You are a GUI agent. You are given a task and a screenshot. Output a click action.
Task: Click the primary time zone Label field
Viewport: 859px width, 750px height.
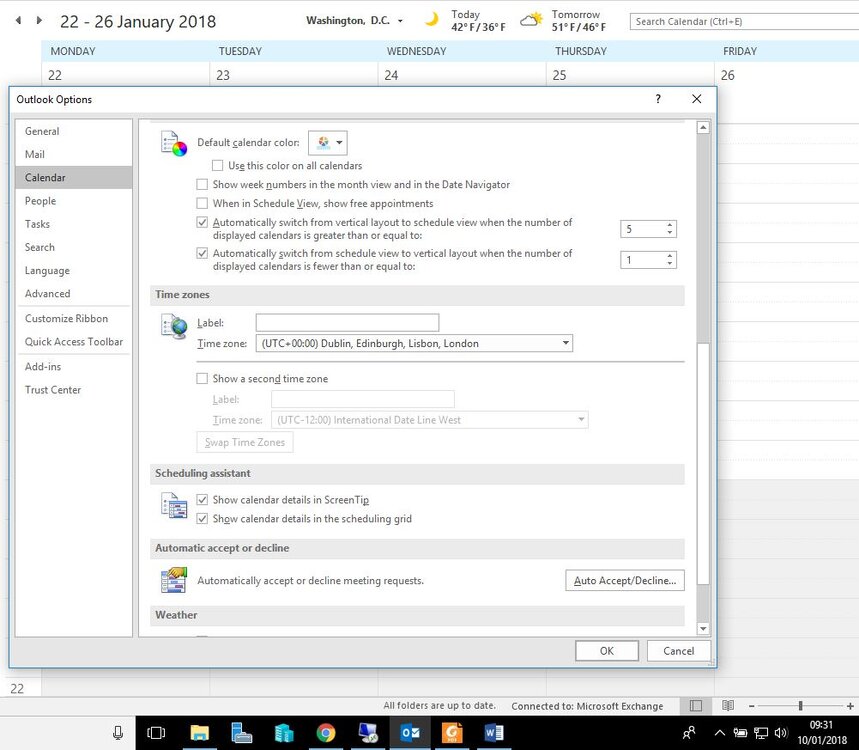347,322
